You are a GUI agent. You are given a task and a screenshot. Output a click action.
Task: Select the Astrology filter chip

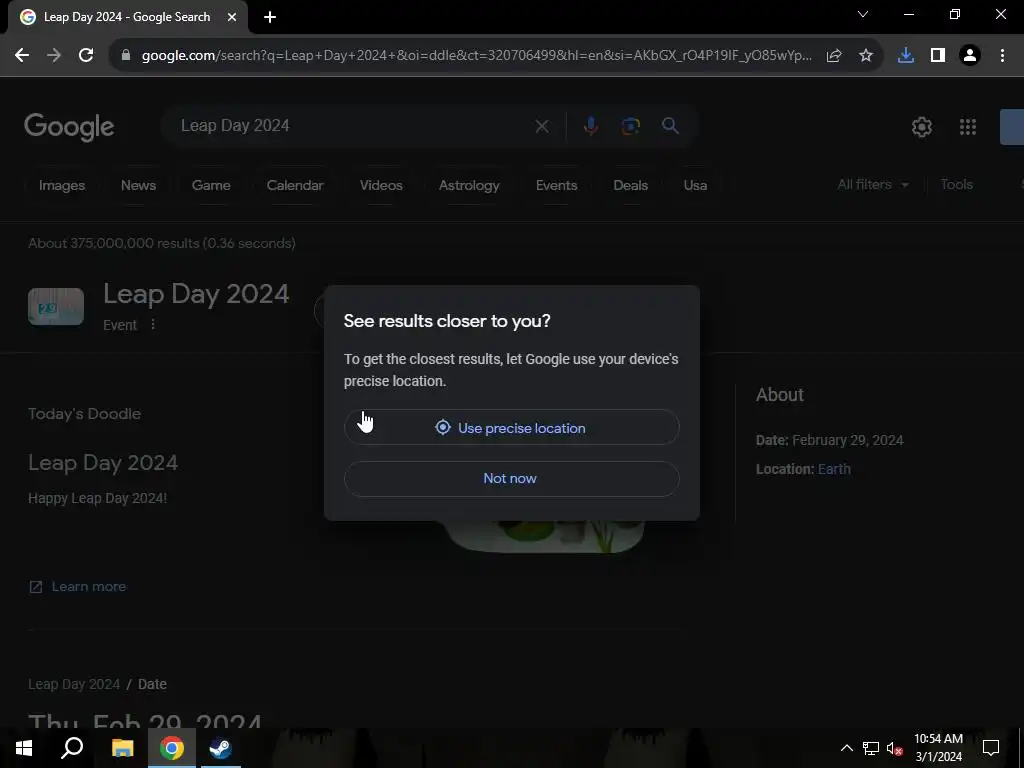(x=469, y=185)
